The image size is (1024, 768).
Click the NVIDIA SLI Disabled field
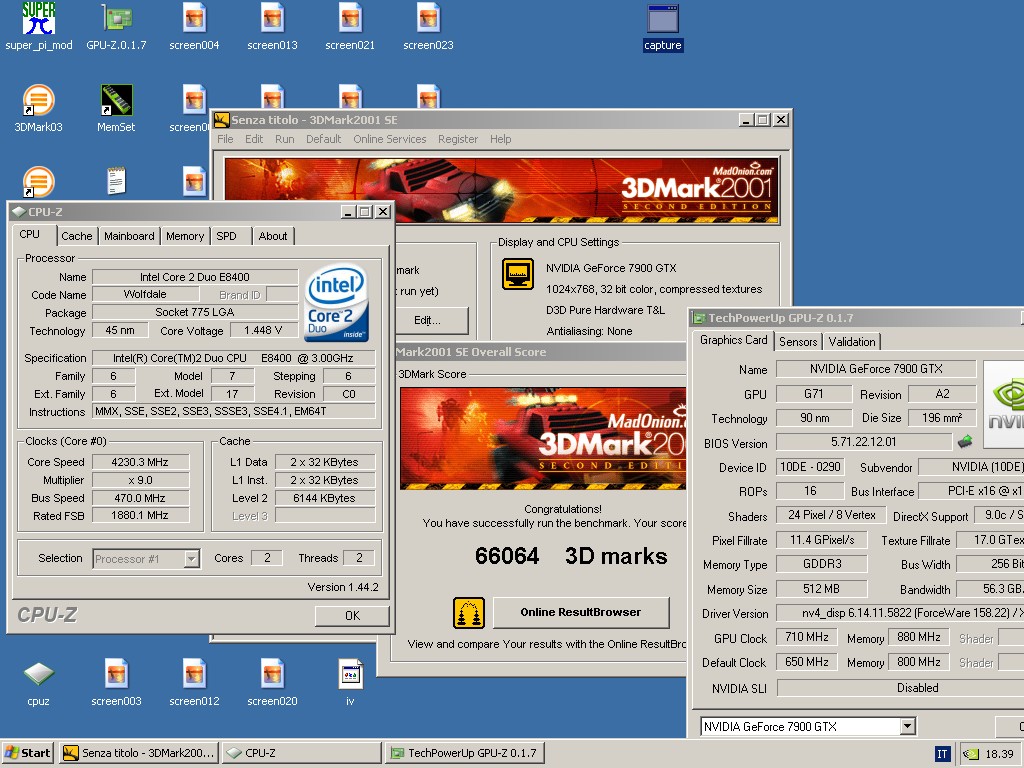click(x=901, y=688)
